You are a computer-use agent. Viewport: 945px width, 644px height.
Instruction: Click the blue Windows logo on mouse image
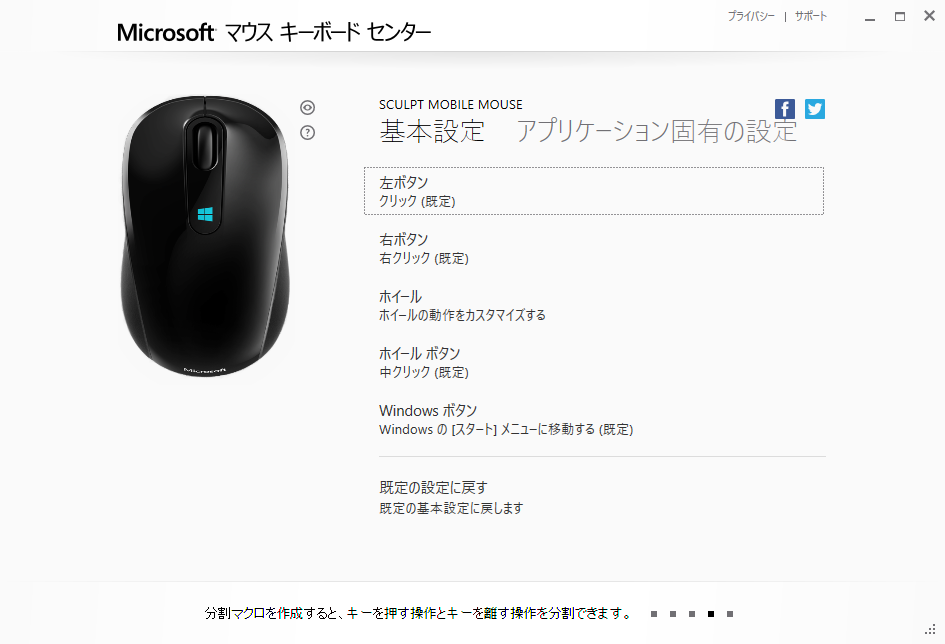pyautogui.click(x=205, y=214)
